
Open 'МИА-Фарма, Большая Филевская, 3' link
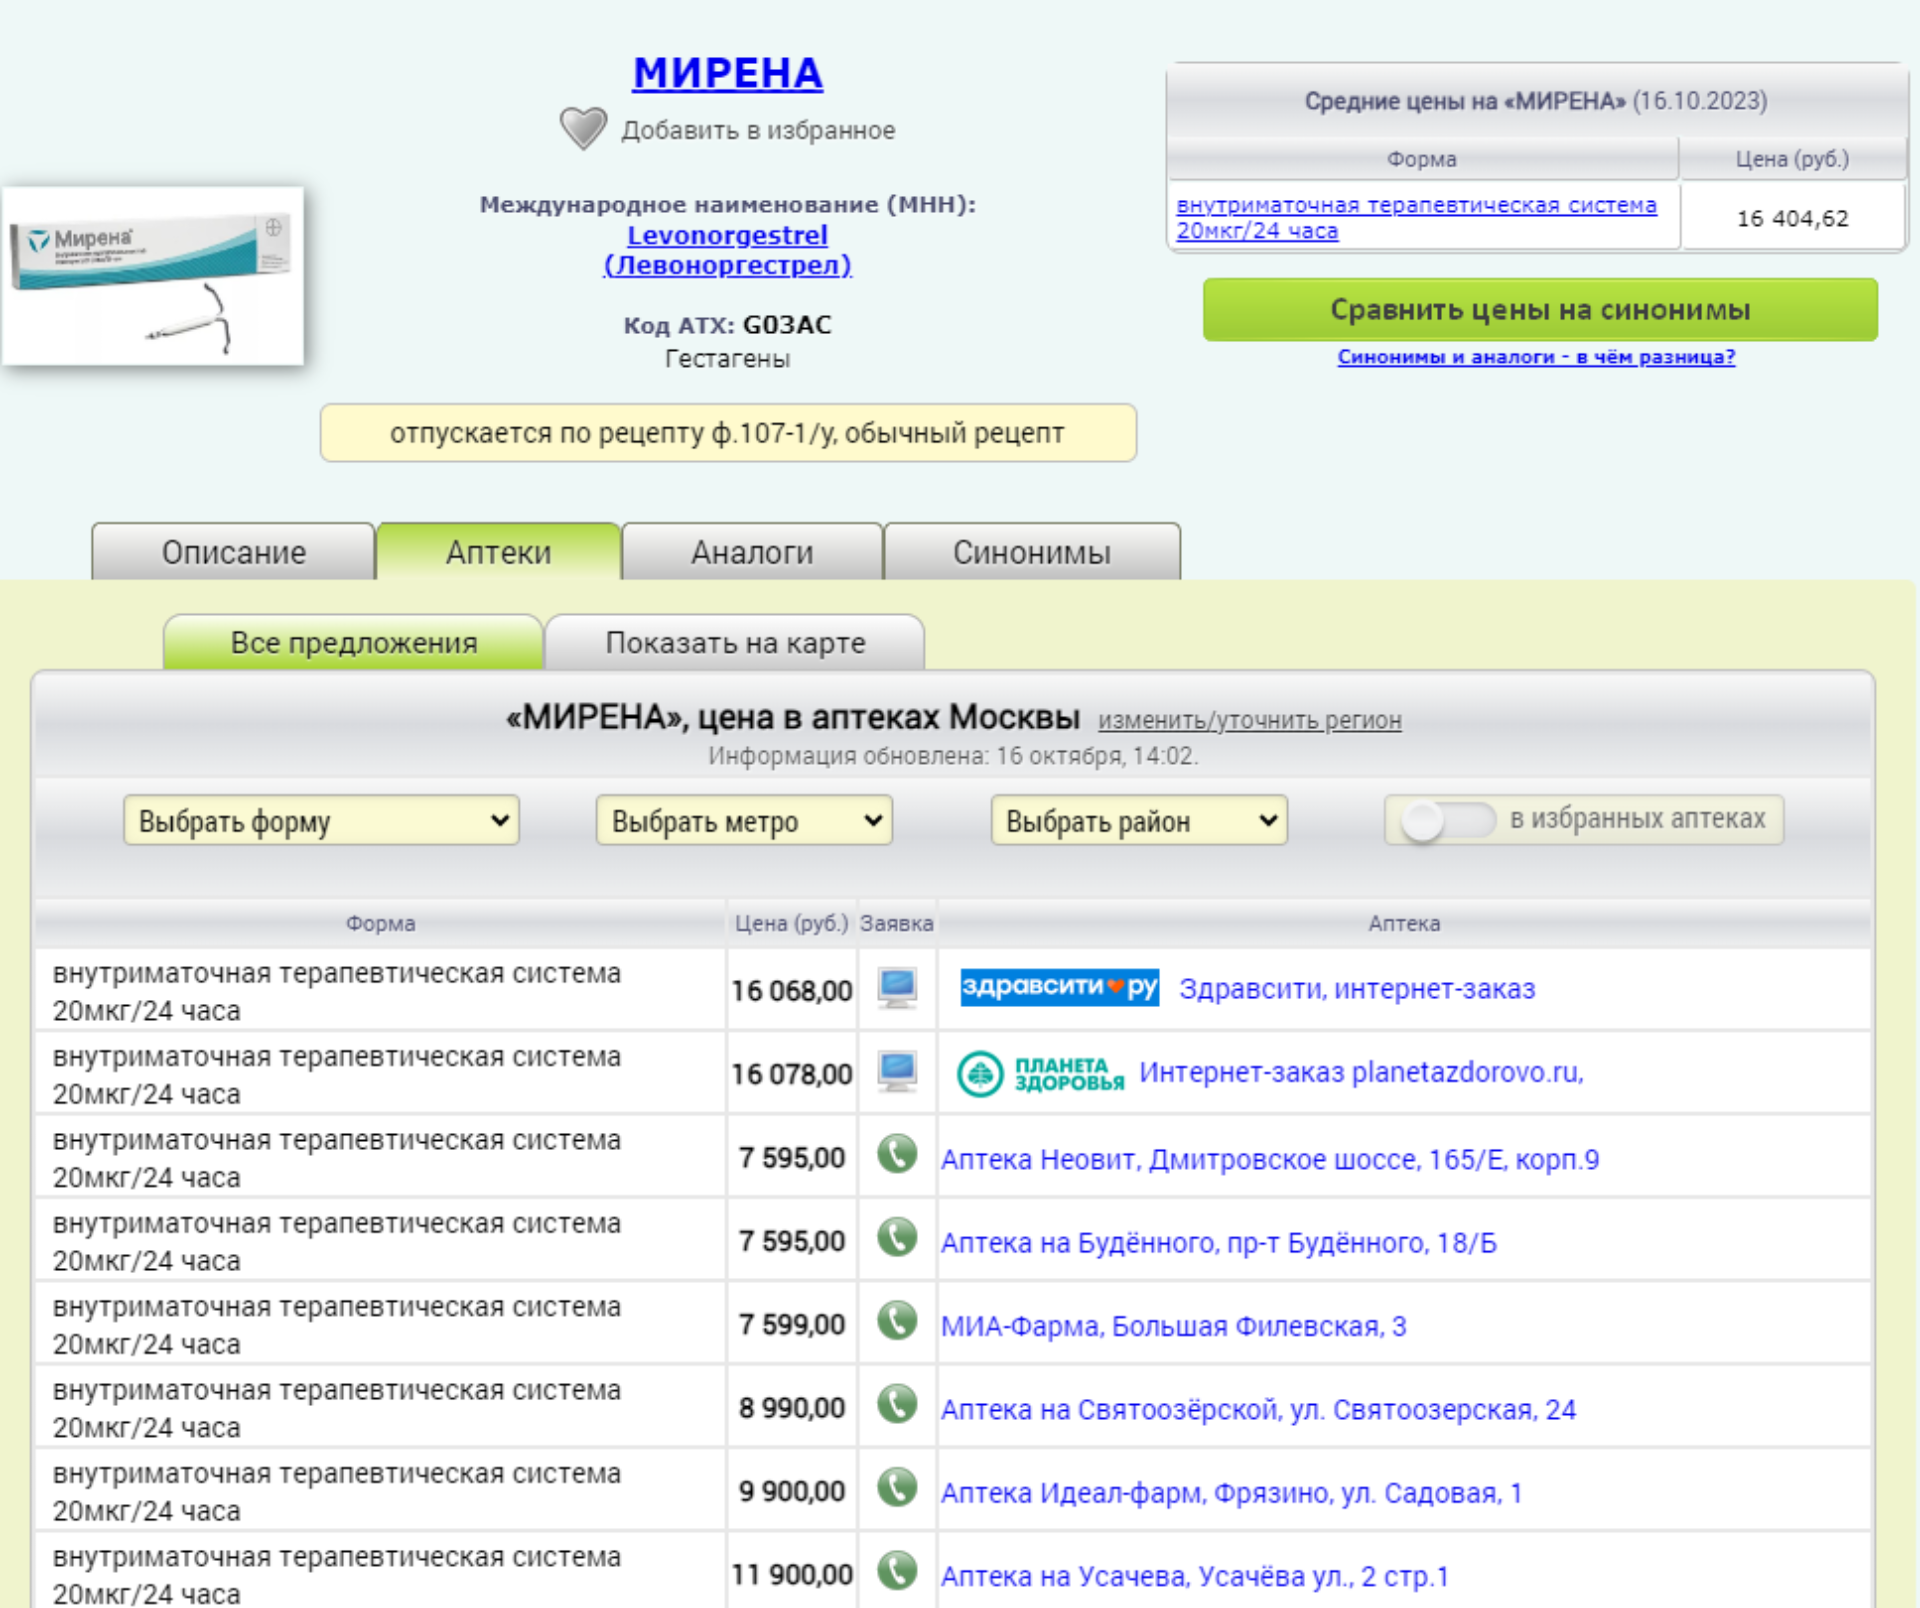click(x=1174, y=1327)
